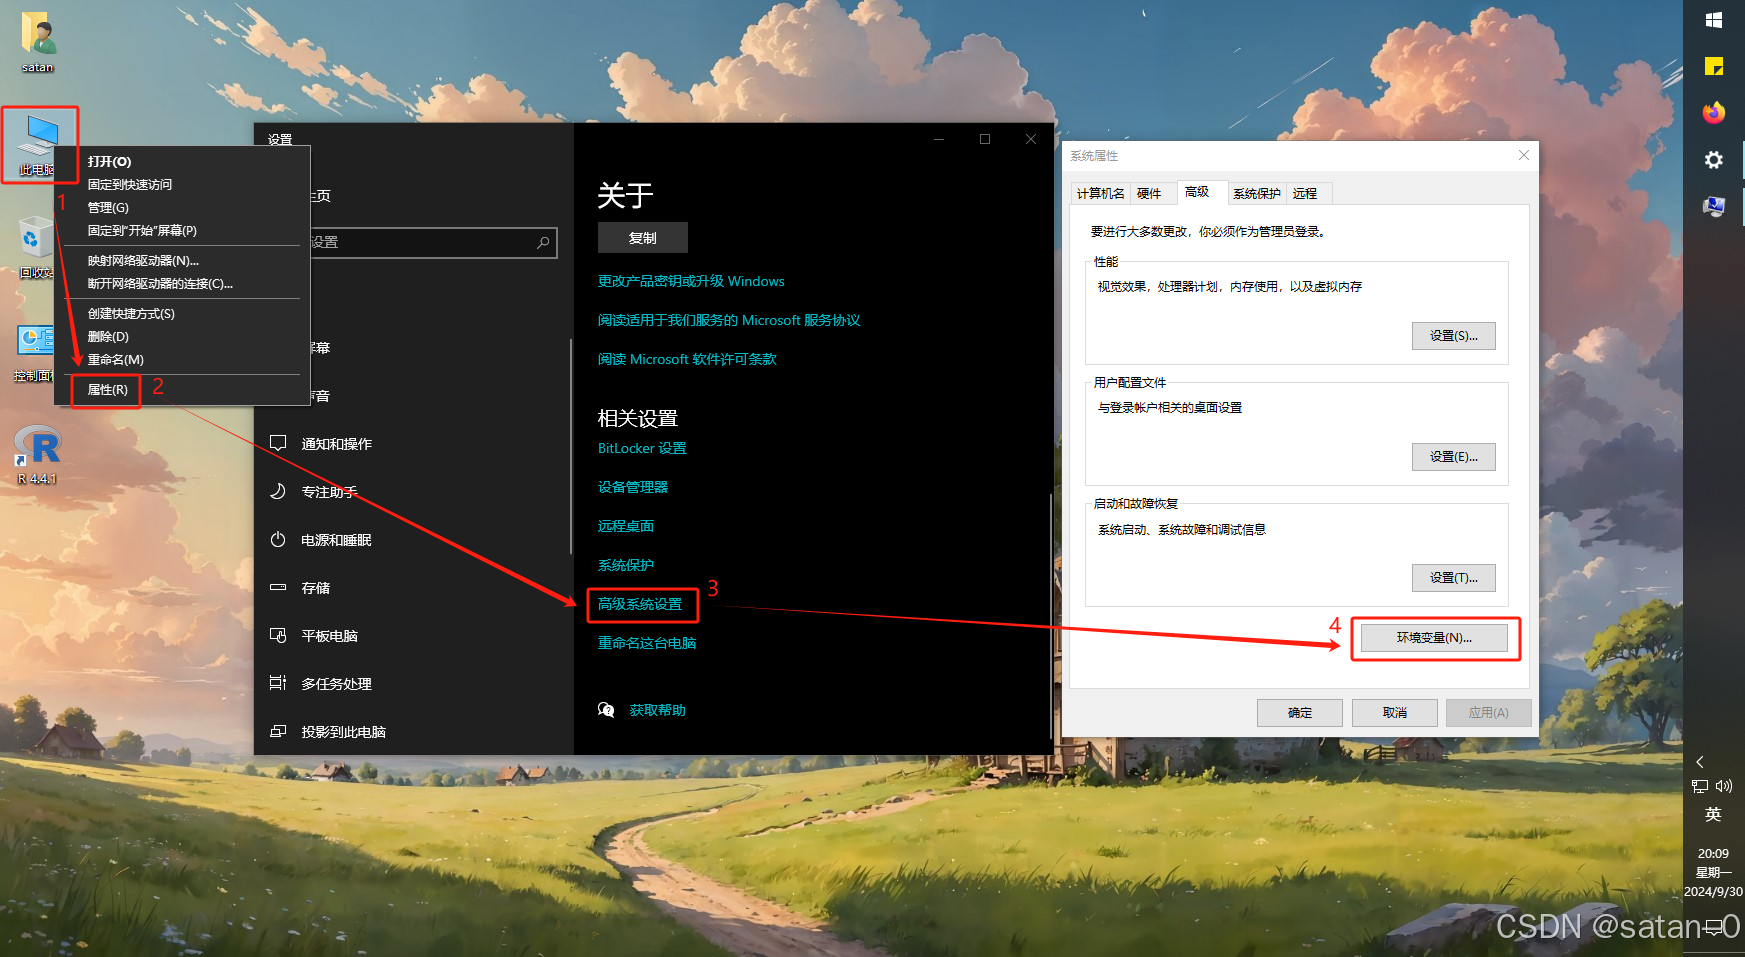1745x957 pixels.
Task: Open the satan user folder desktop icon
Action: click(38, 43)
